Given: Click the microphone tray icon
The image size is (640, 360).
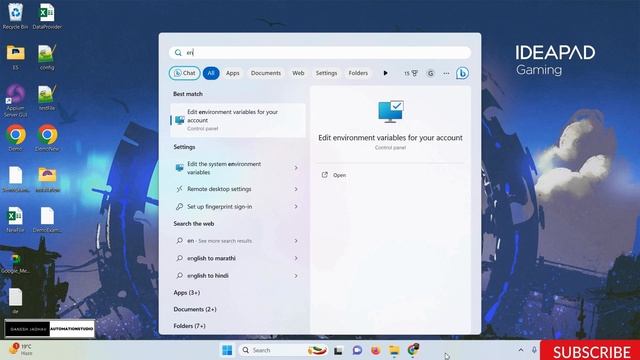Looking at the screenshot, I should (534, 350).
